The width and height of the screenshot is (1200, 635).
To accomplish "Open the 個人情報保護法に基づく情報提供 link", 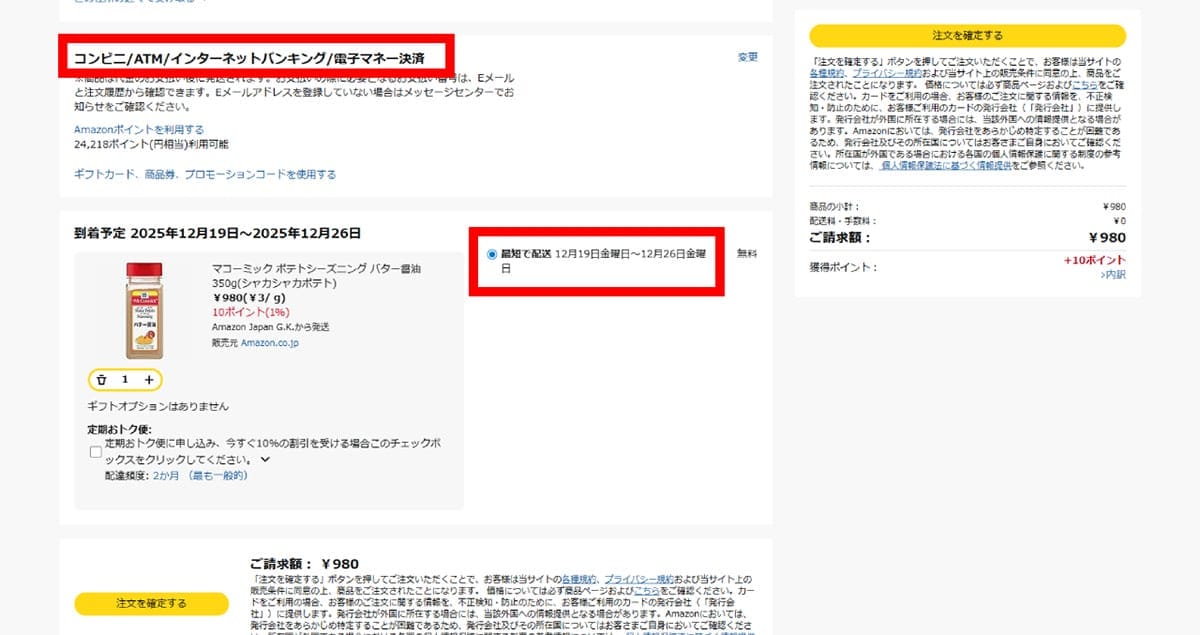I will pyautogui.click(x=947, y=166).
